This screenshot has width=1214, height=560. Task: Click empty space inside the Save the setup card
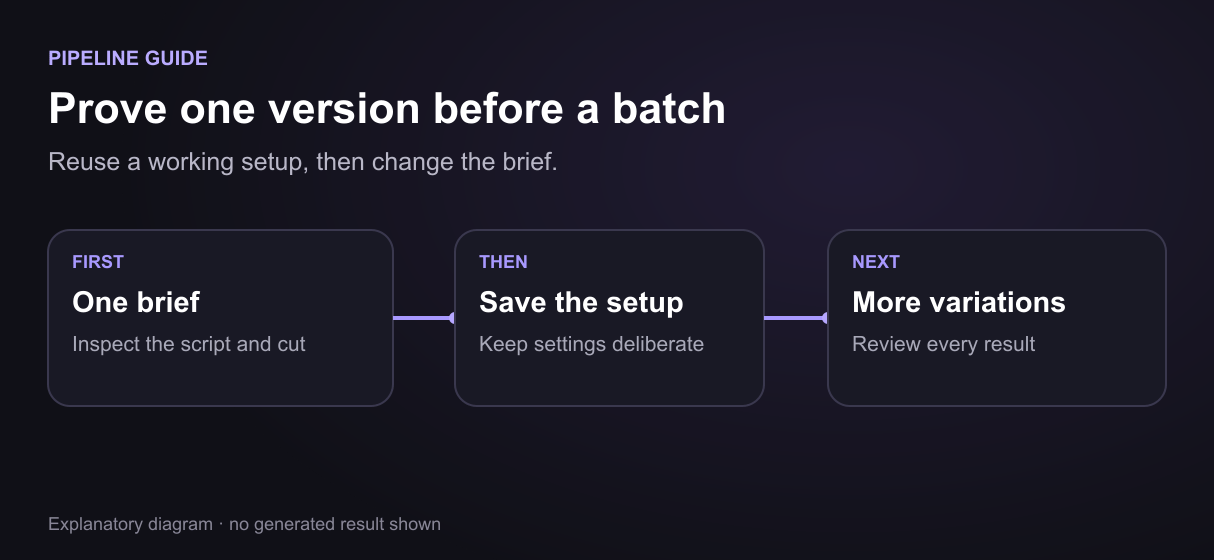coord(609,381)
